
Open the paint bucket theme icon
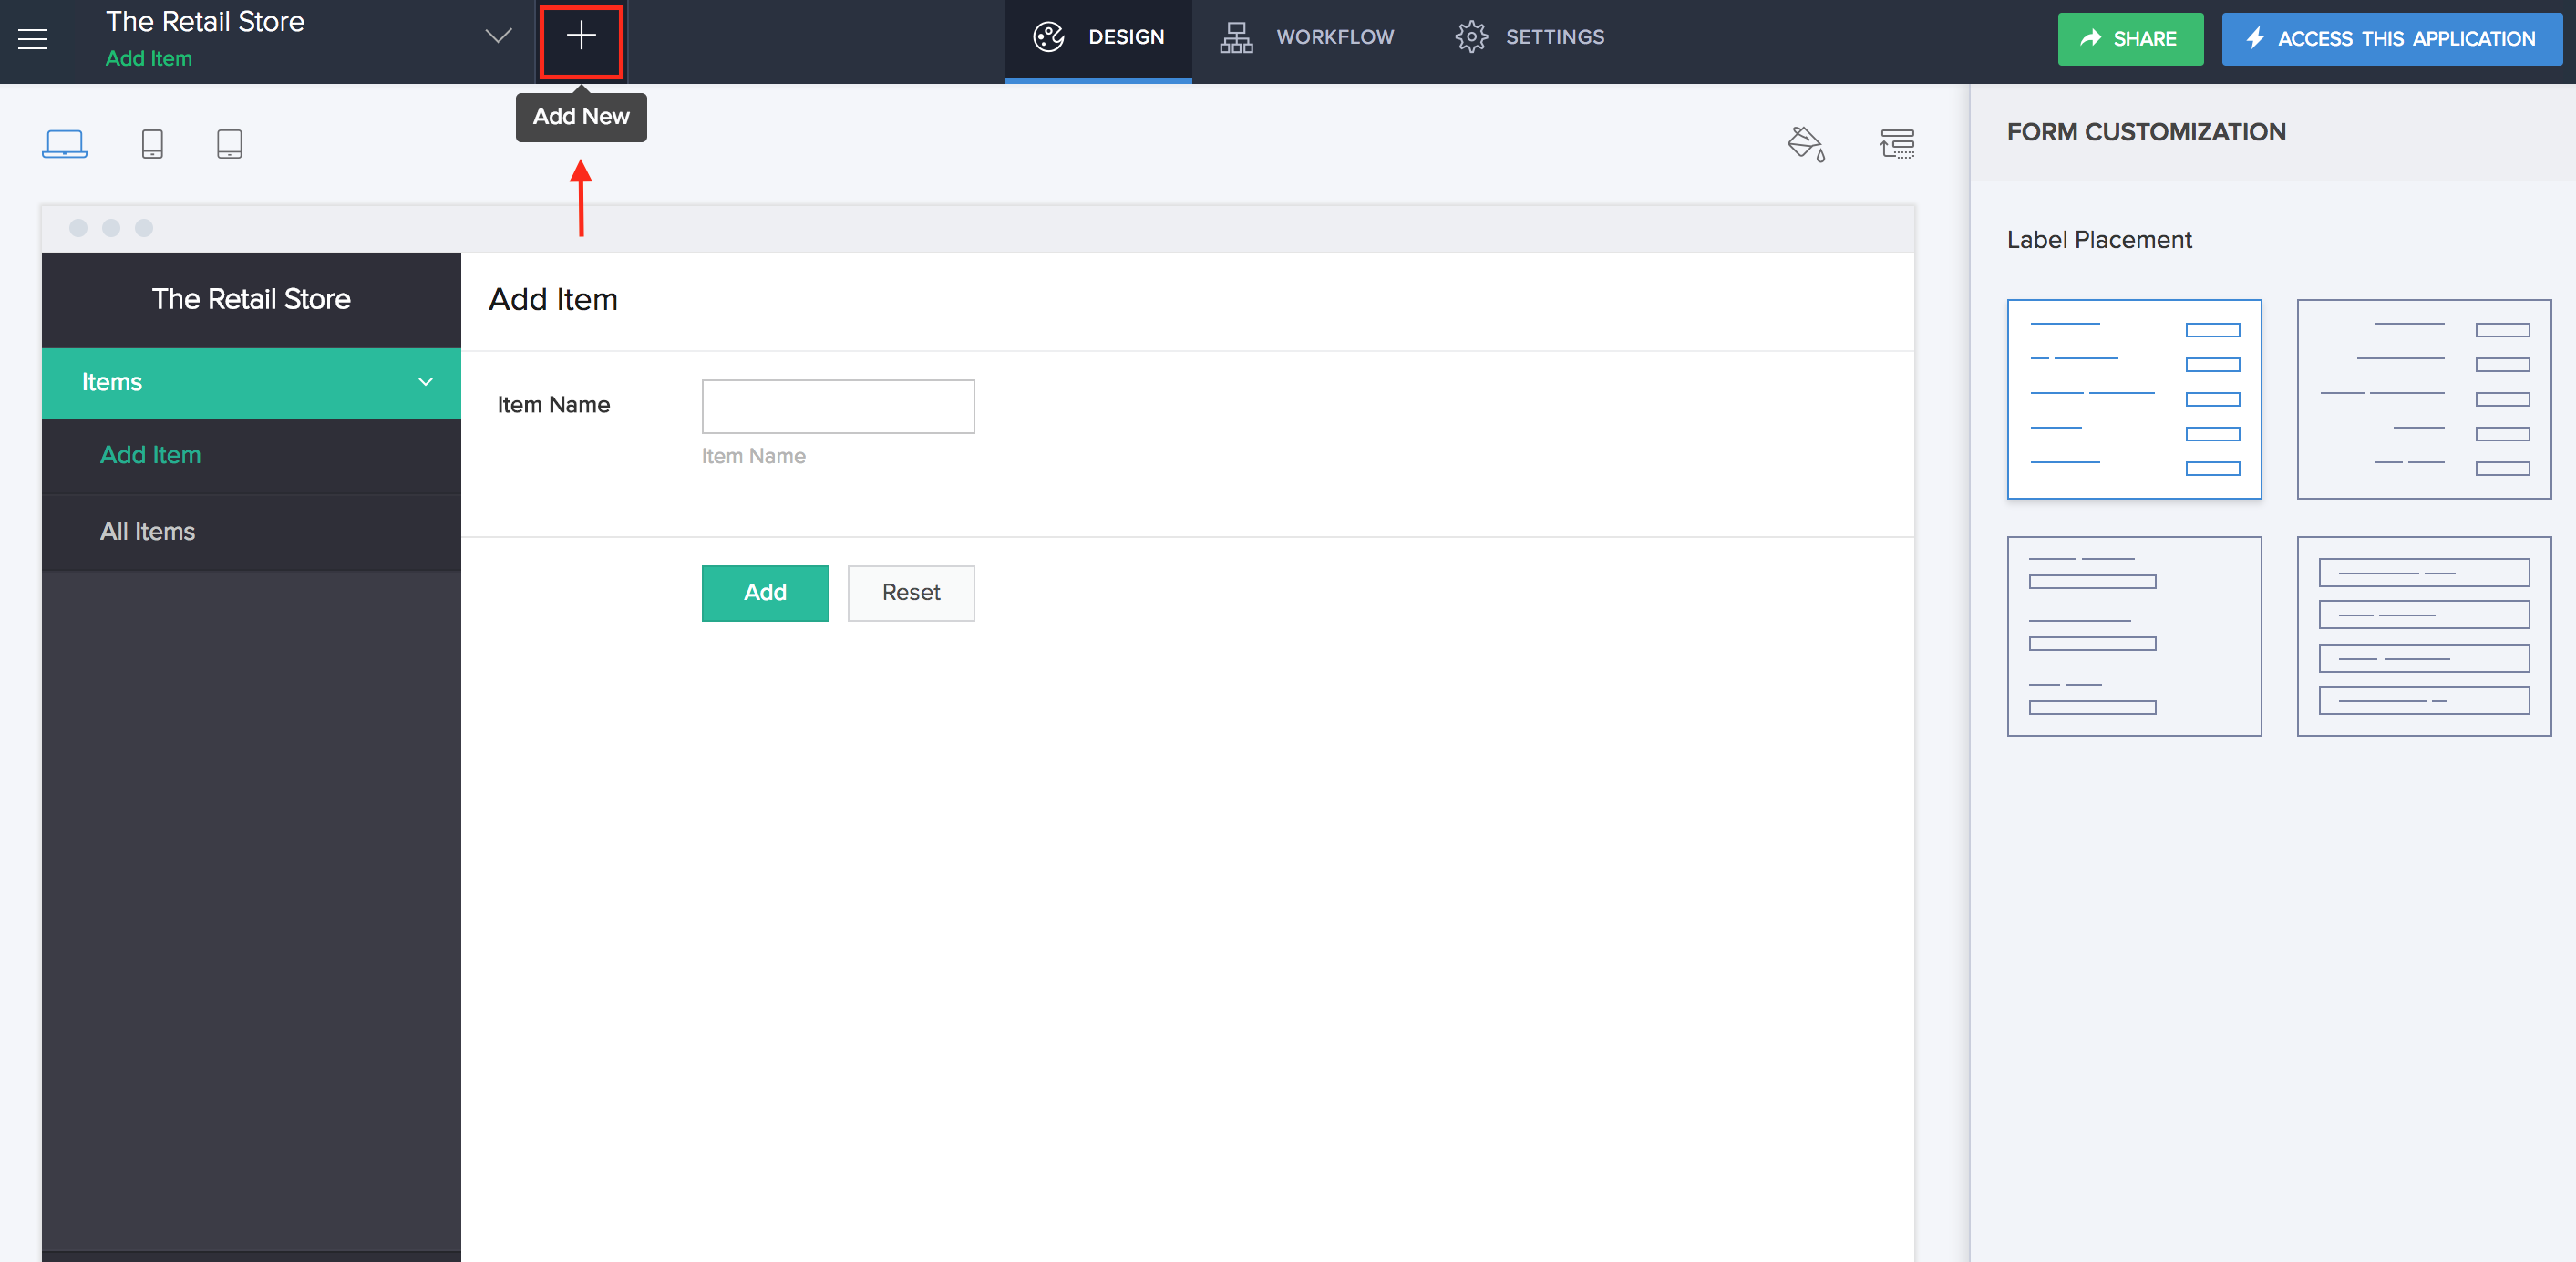coord(1806,144)
